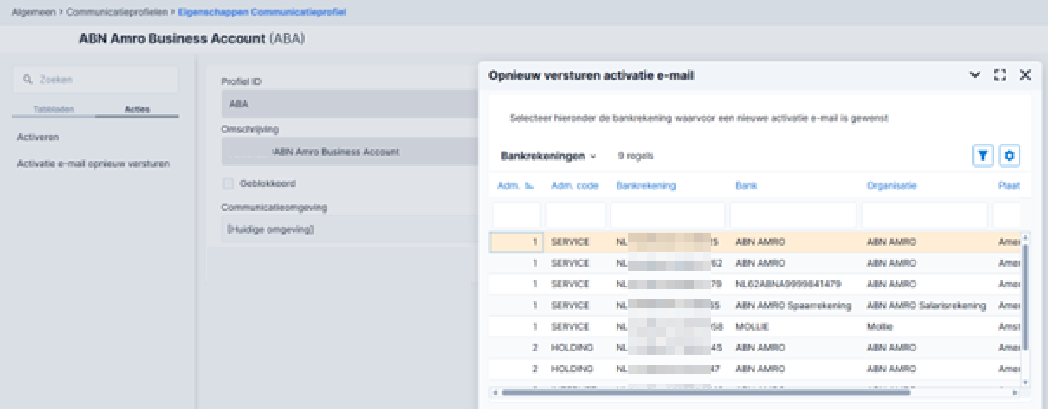Click the Adm. code filter input

(x=576, y=215)
